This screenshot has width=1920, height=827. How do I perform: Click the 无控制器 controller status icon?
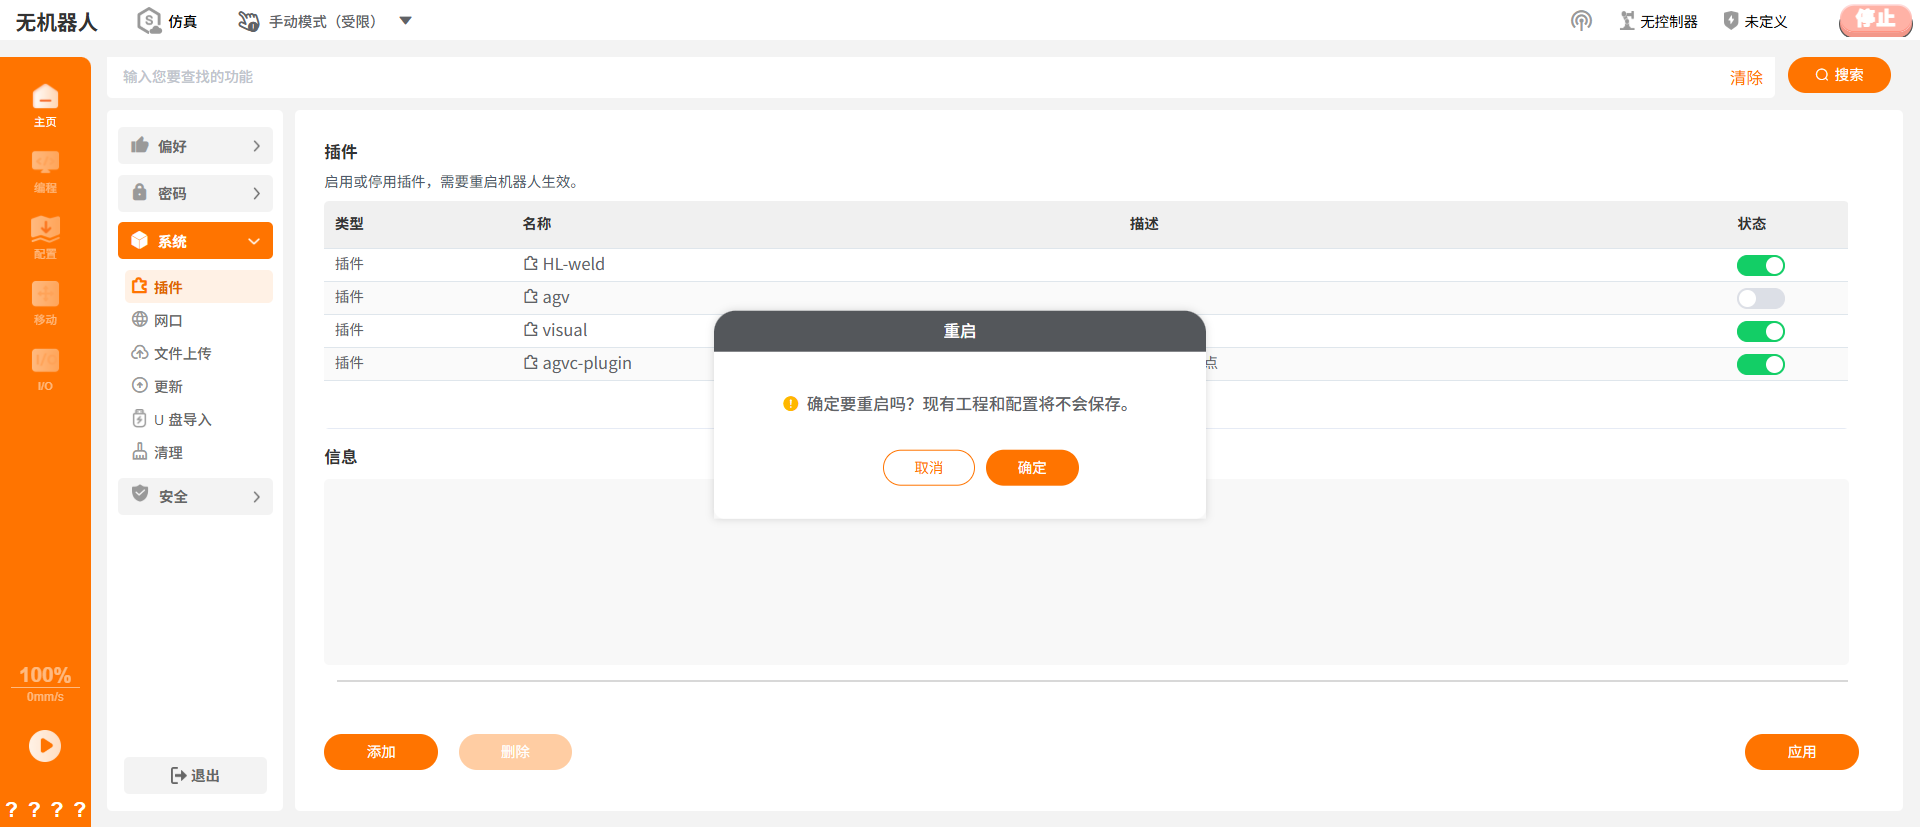click(1628, 21)
